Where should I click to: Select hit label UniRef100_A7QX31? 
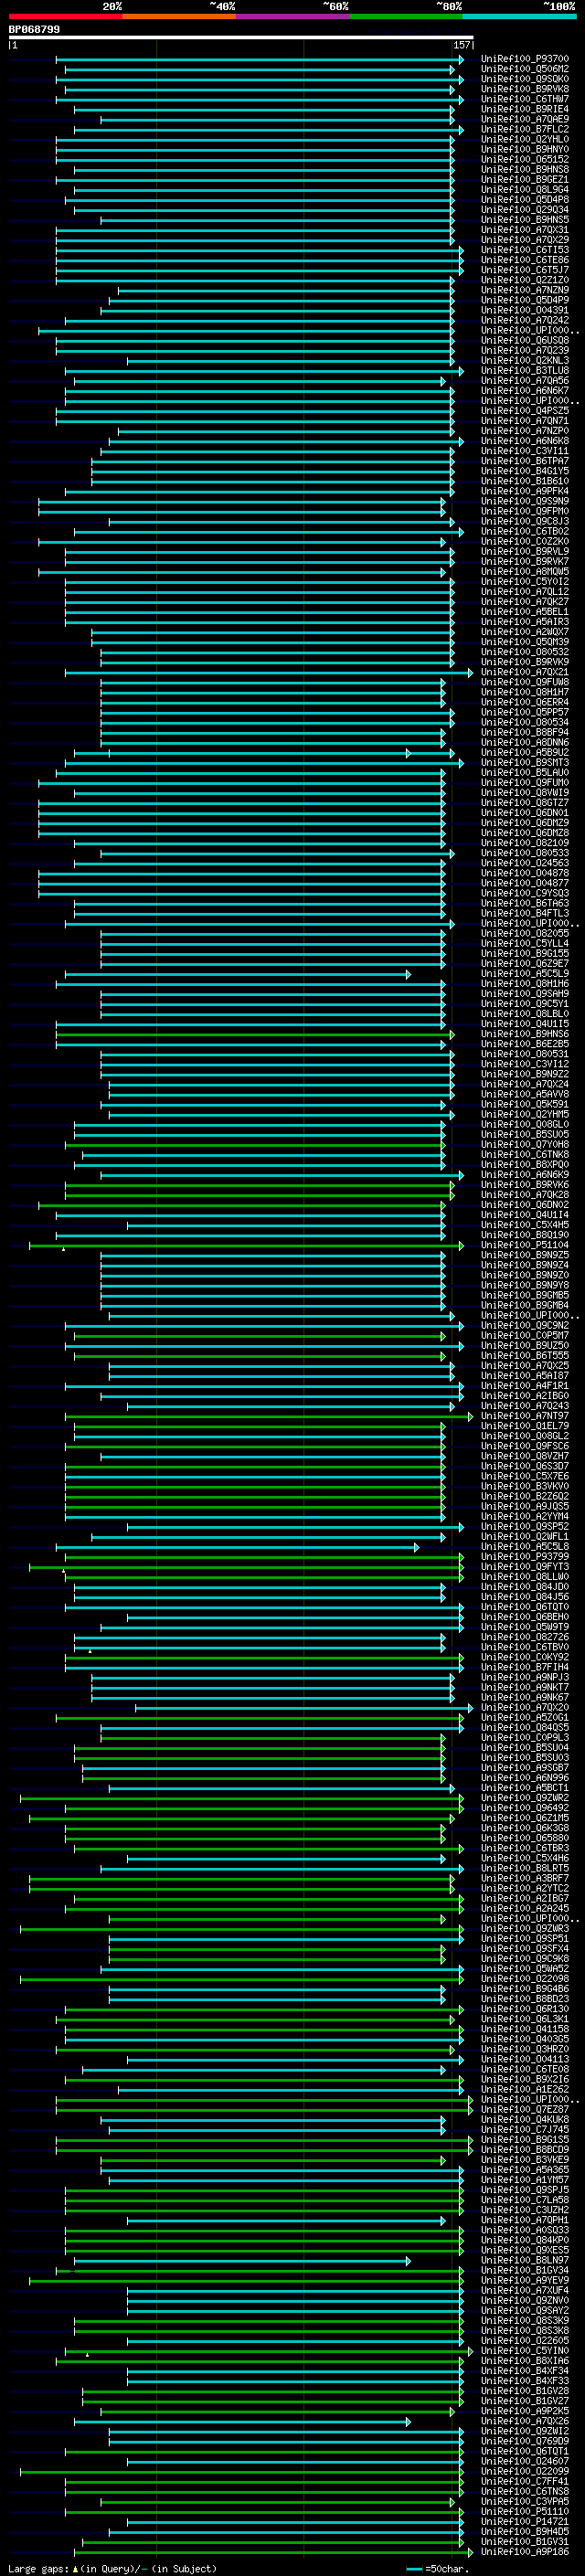[x=524, y=230]
